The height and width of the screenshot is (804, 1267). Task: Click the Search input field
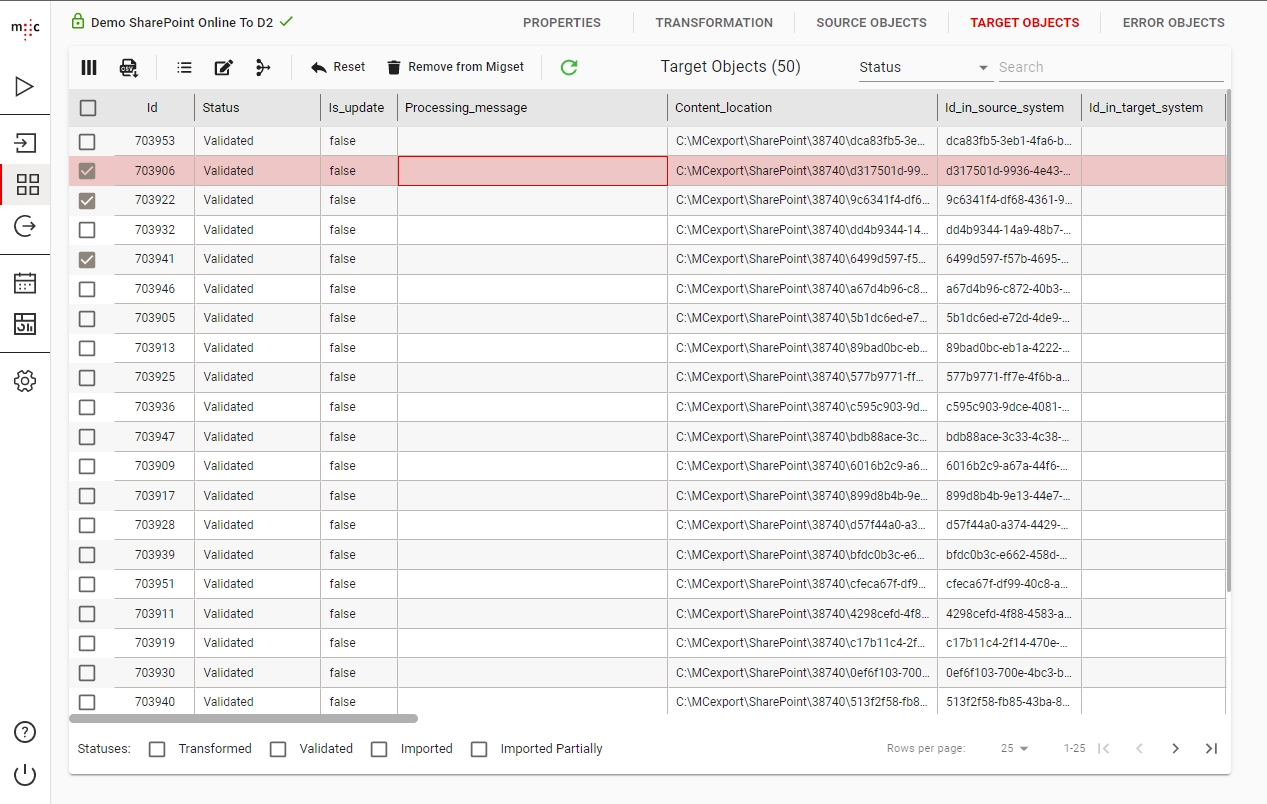tap(1110, 67)
